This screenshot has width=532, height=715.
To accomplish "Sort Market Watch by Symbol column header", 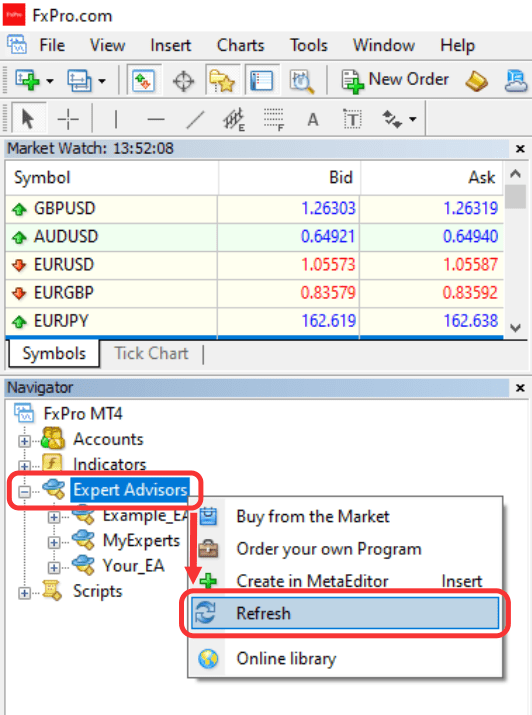I will click(x=112, y=177).
